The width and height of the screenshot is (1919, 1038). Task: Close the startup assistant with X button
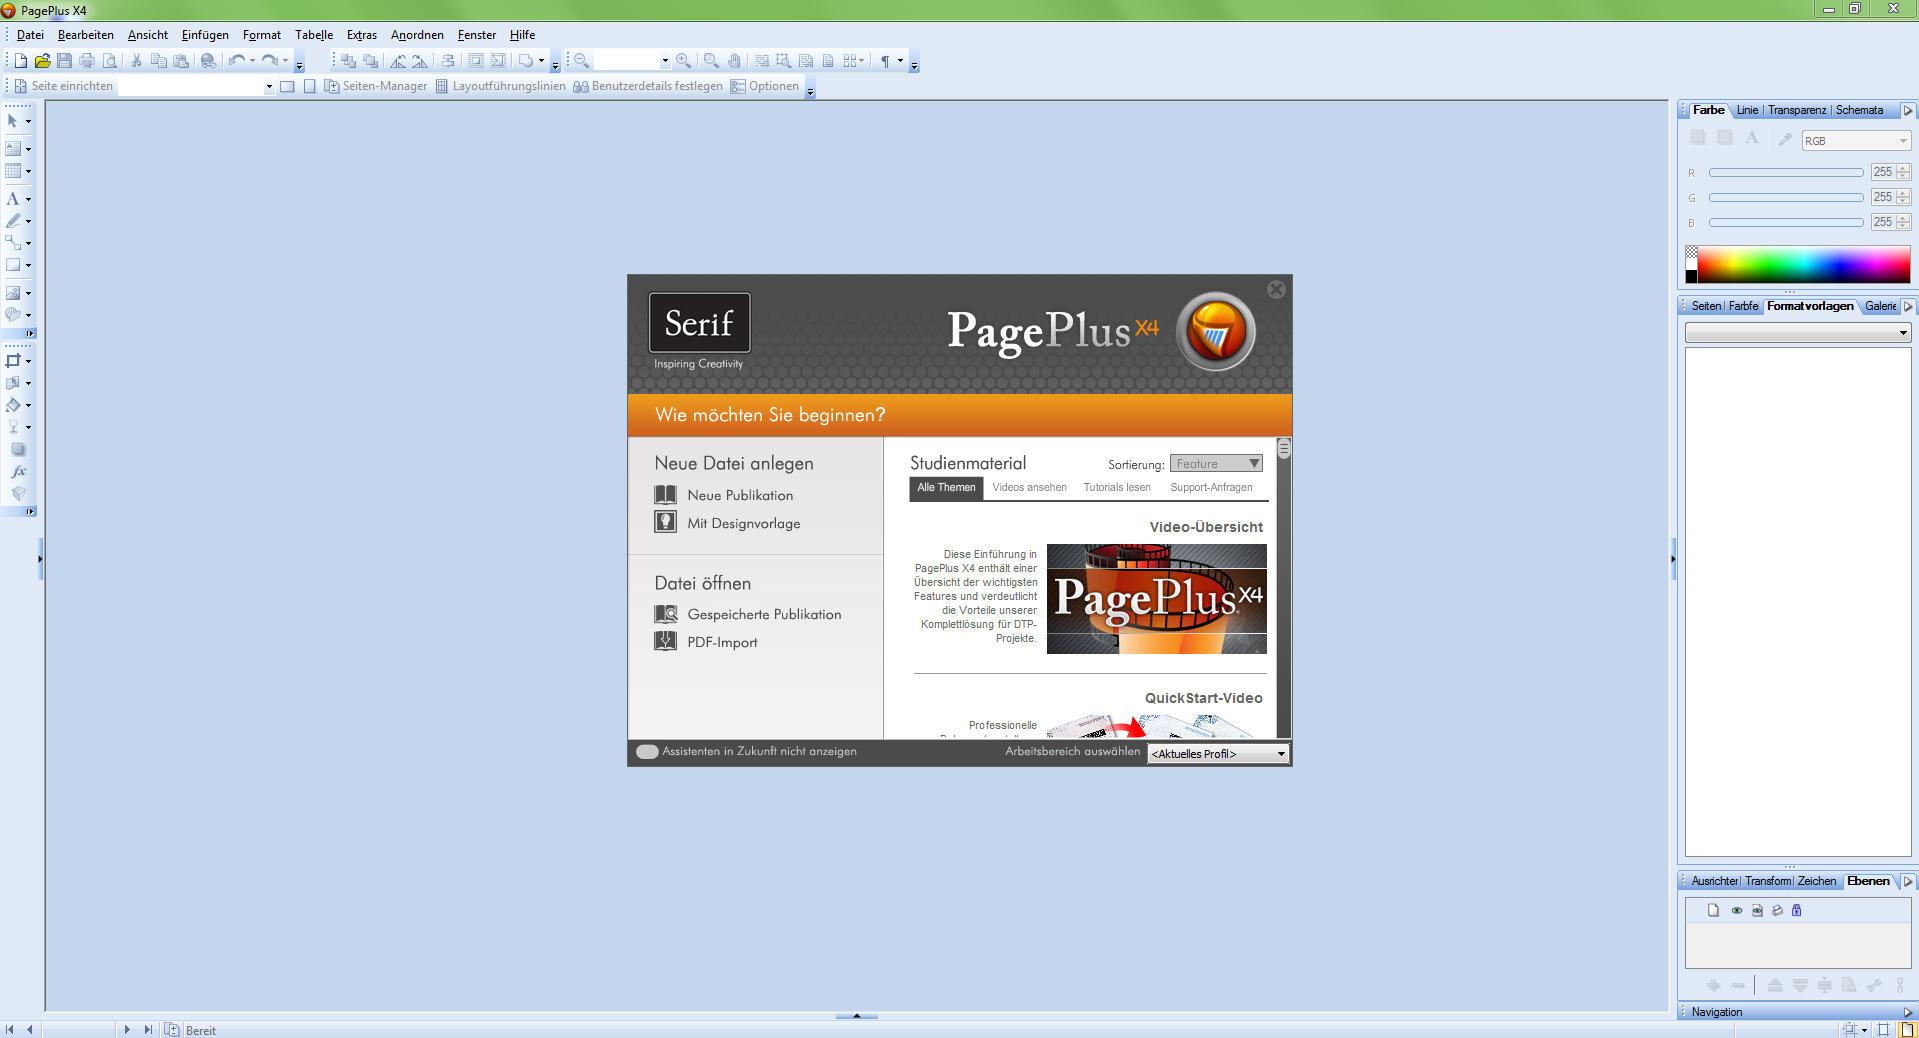click(x=1276, y=289)
